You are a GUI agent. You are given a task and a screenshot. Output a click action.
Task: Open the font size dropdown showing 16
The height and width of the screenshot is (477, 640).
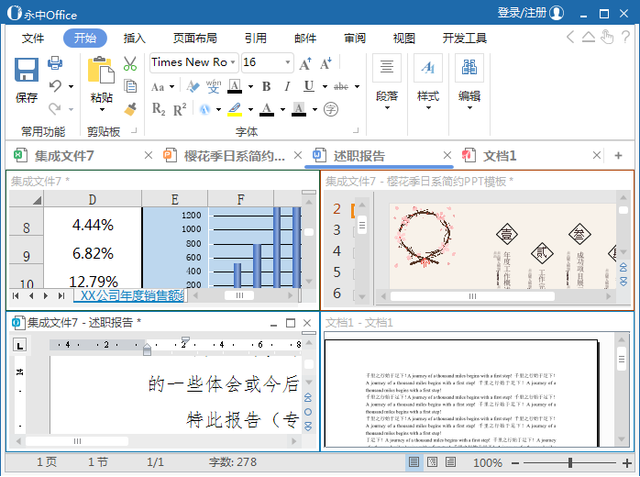point(286,62)
